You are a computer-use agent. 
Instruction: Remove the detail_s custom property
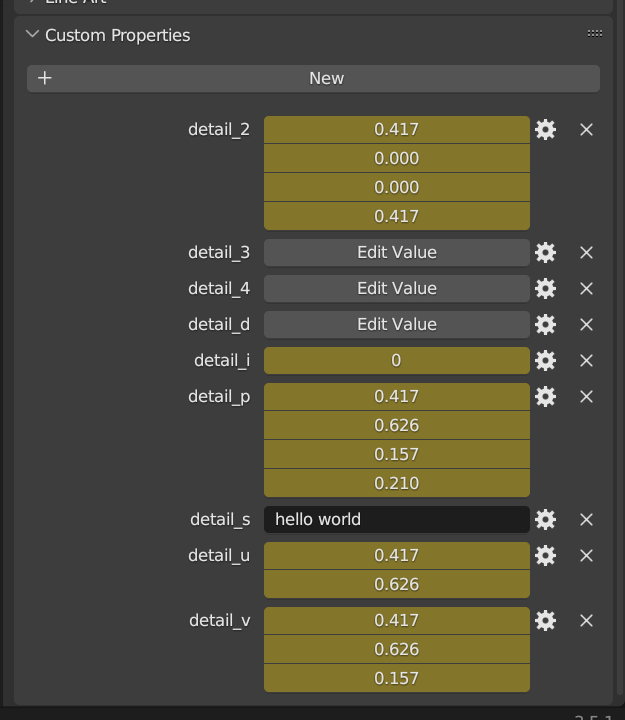(x=586, y=519)
